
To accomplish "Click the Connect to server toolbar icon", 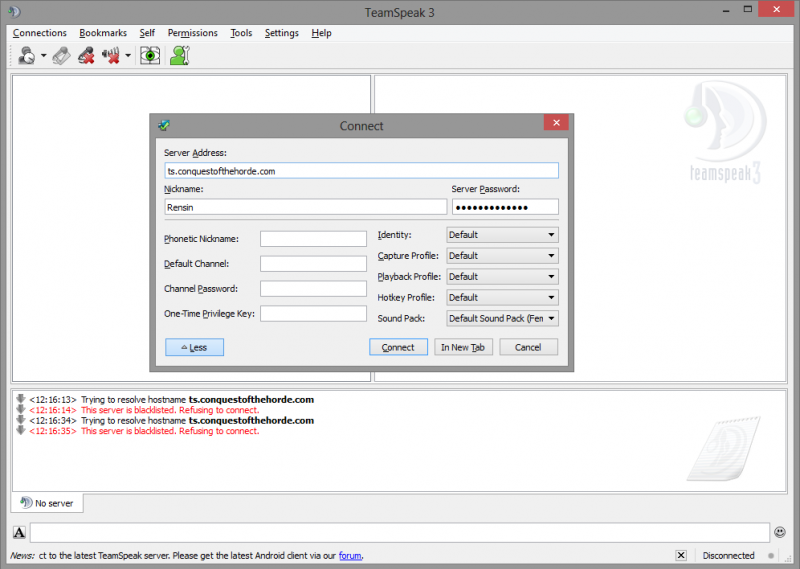I will pyautogui.click(x=26, y=55).
